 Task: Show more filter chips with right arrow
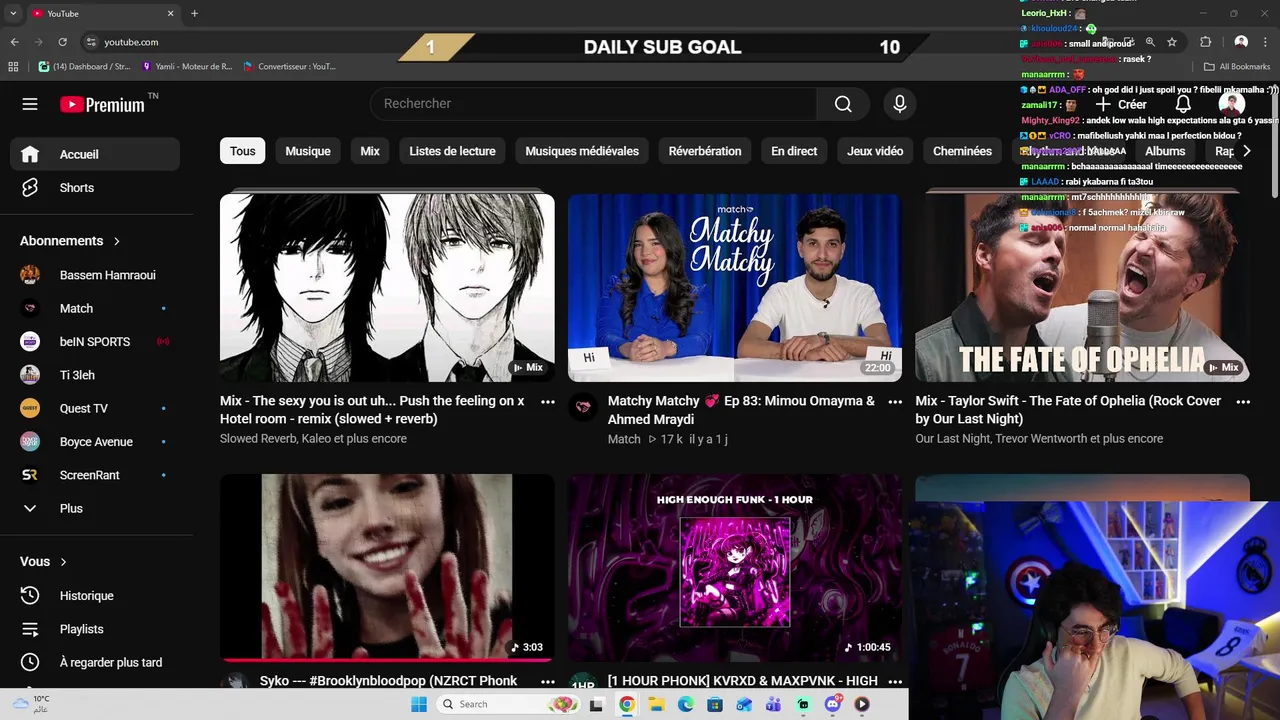coord(1246,151)
